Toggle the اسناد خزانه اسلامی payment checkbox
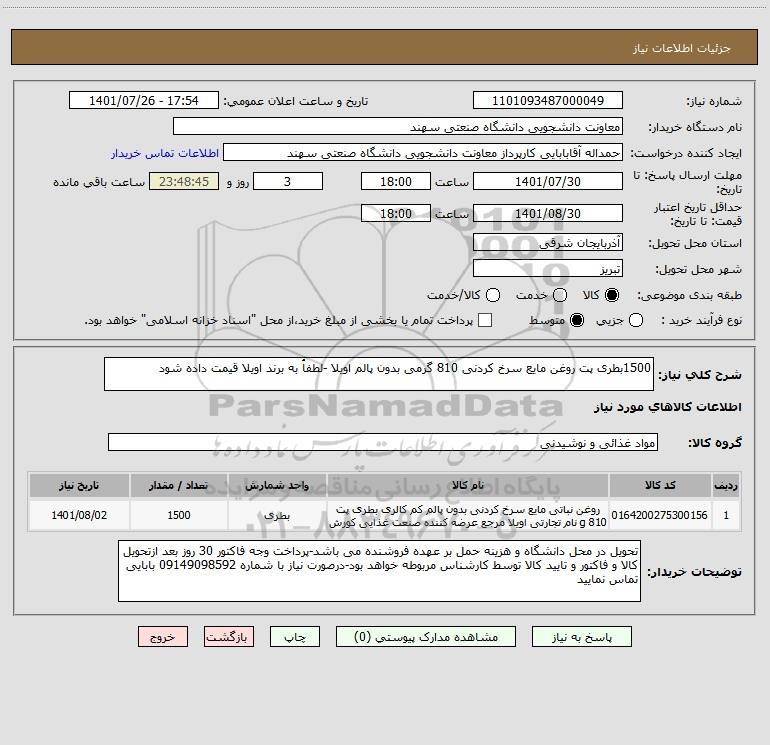The width and height of the screenshot is (770, 745). (x=485, y=320)
